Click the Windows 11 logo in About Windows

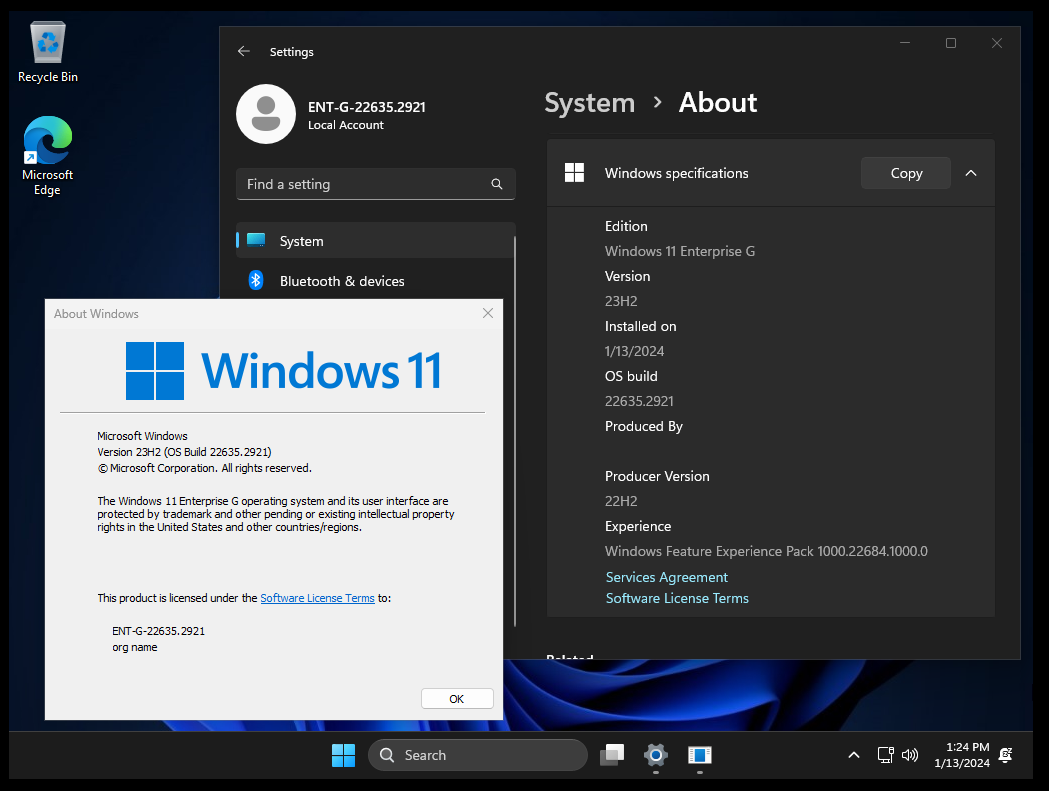coord(284,371)
